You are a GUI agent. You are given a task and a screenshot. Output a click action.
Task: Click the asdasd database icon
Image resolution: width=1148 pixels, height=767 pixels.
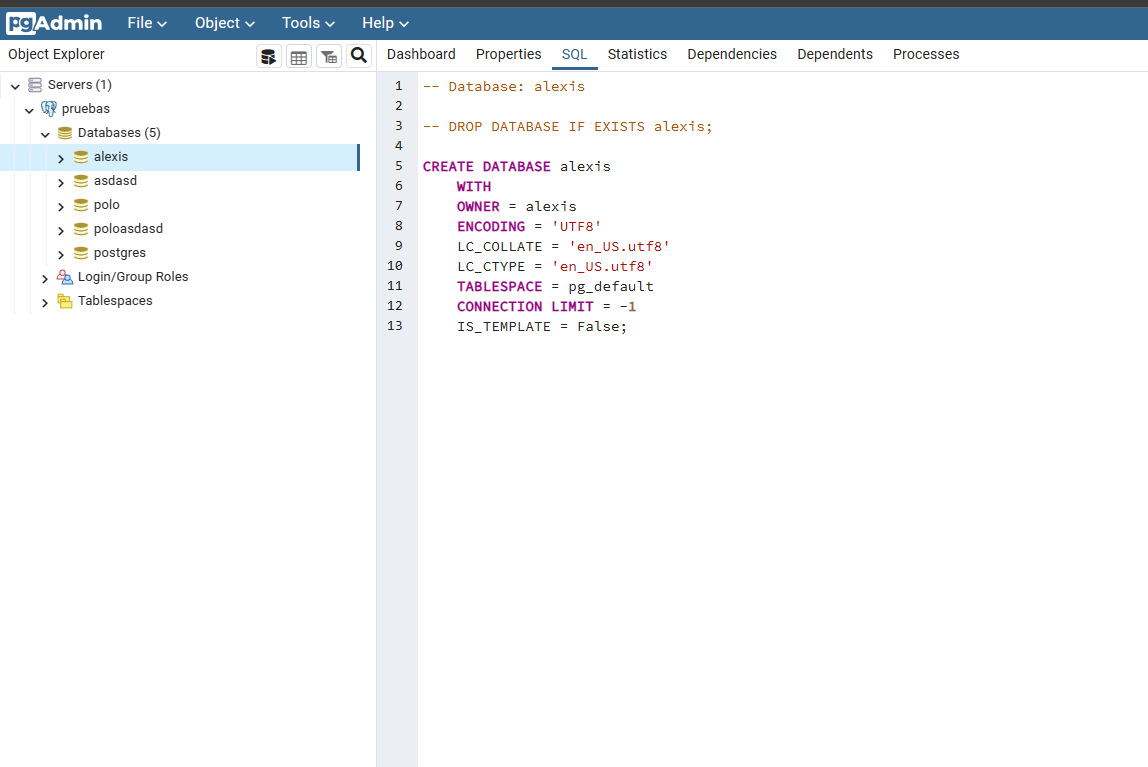click(x=81, y=181)
